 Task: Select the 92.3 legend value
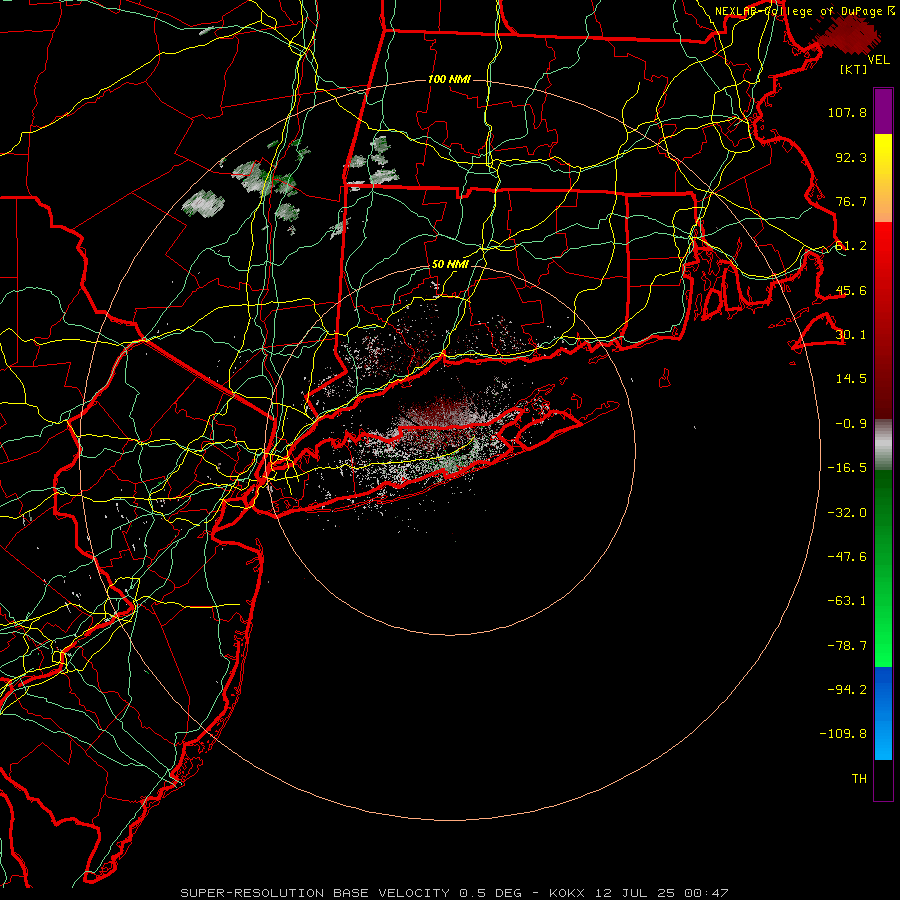point(851,157)
